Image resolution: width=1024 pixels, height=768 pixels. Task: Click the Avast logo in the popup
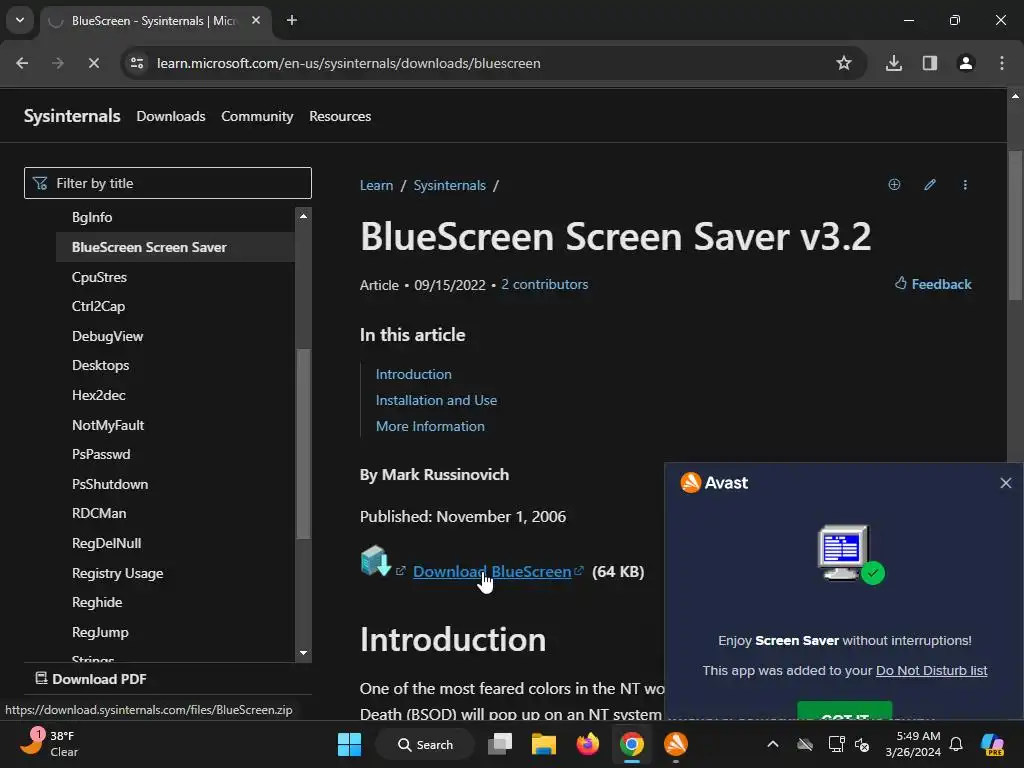click(x=714, y=483)
